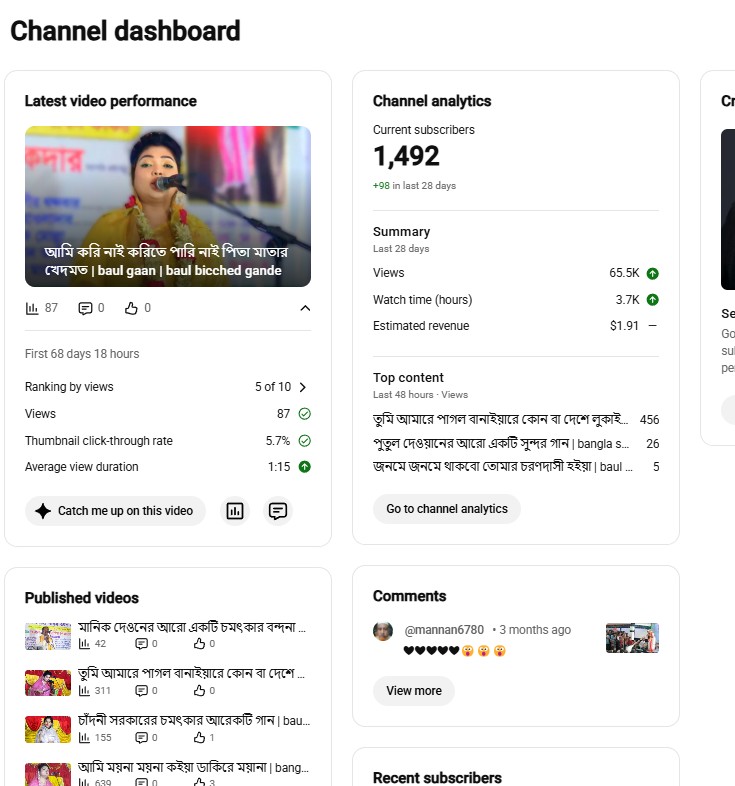
Task: Click the Thumbnail click-through rate label
Action: (x=99, y=441)
